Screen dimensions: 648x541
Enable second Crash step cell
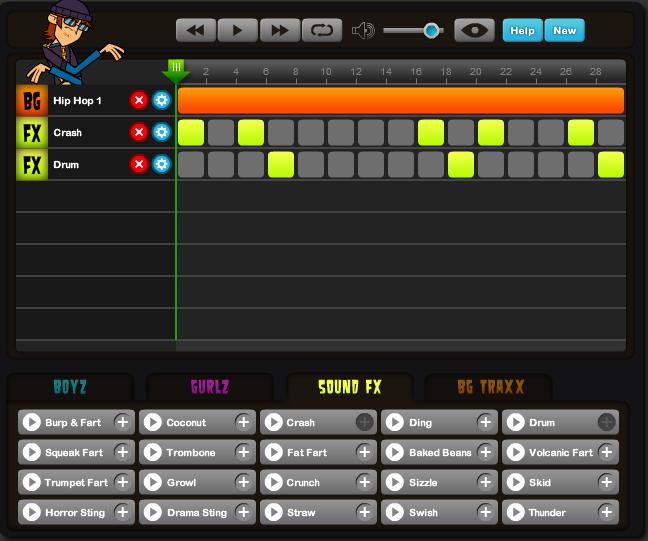(x=221, y=133)
